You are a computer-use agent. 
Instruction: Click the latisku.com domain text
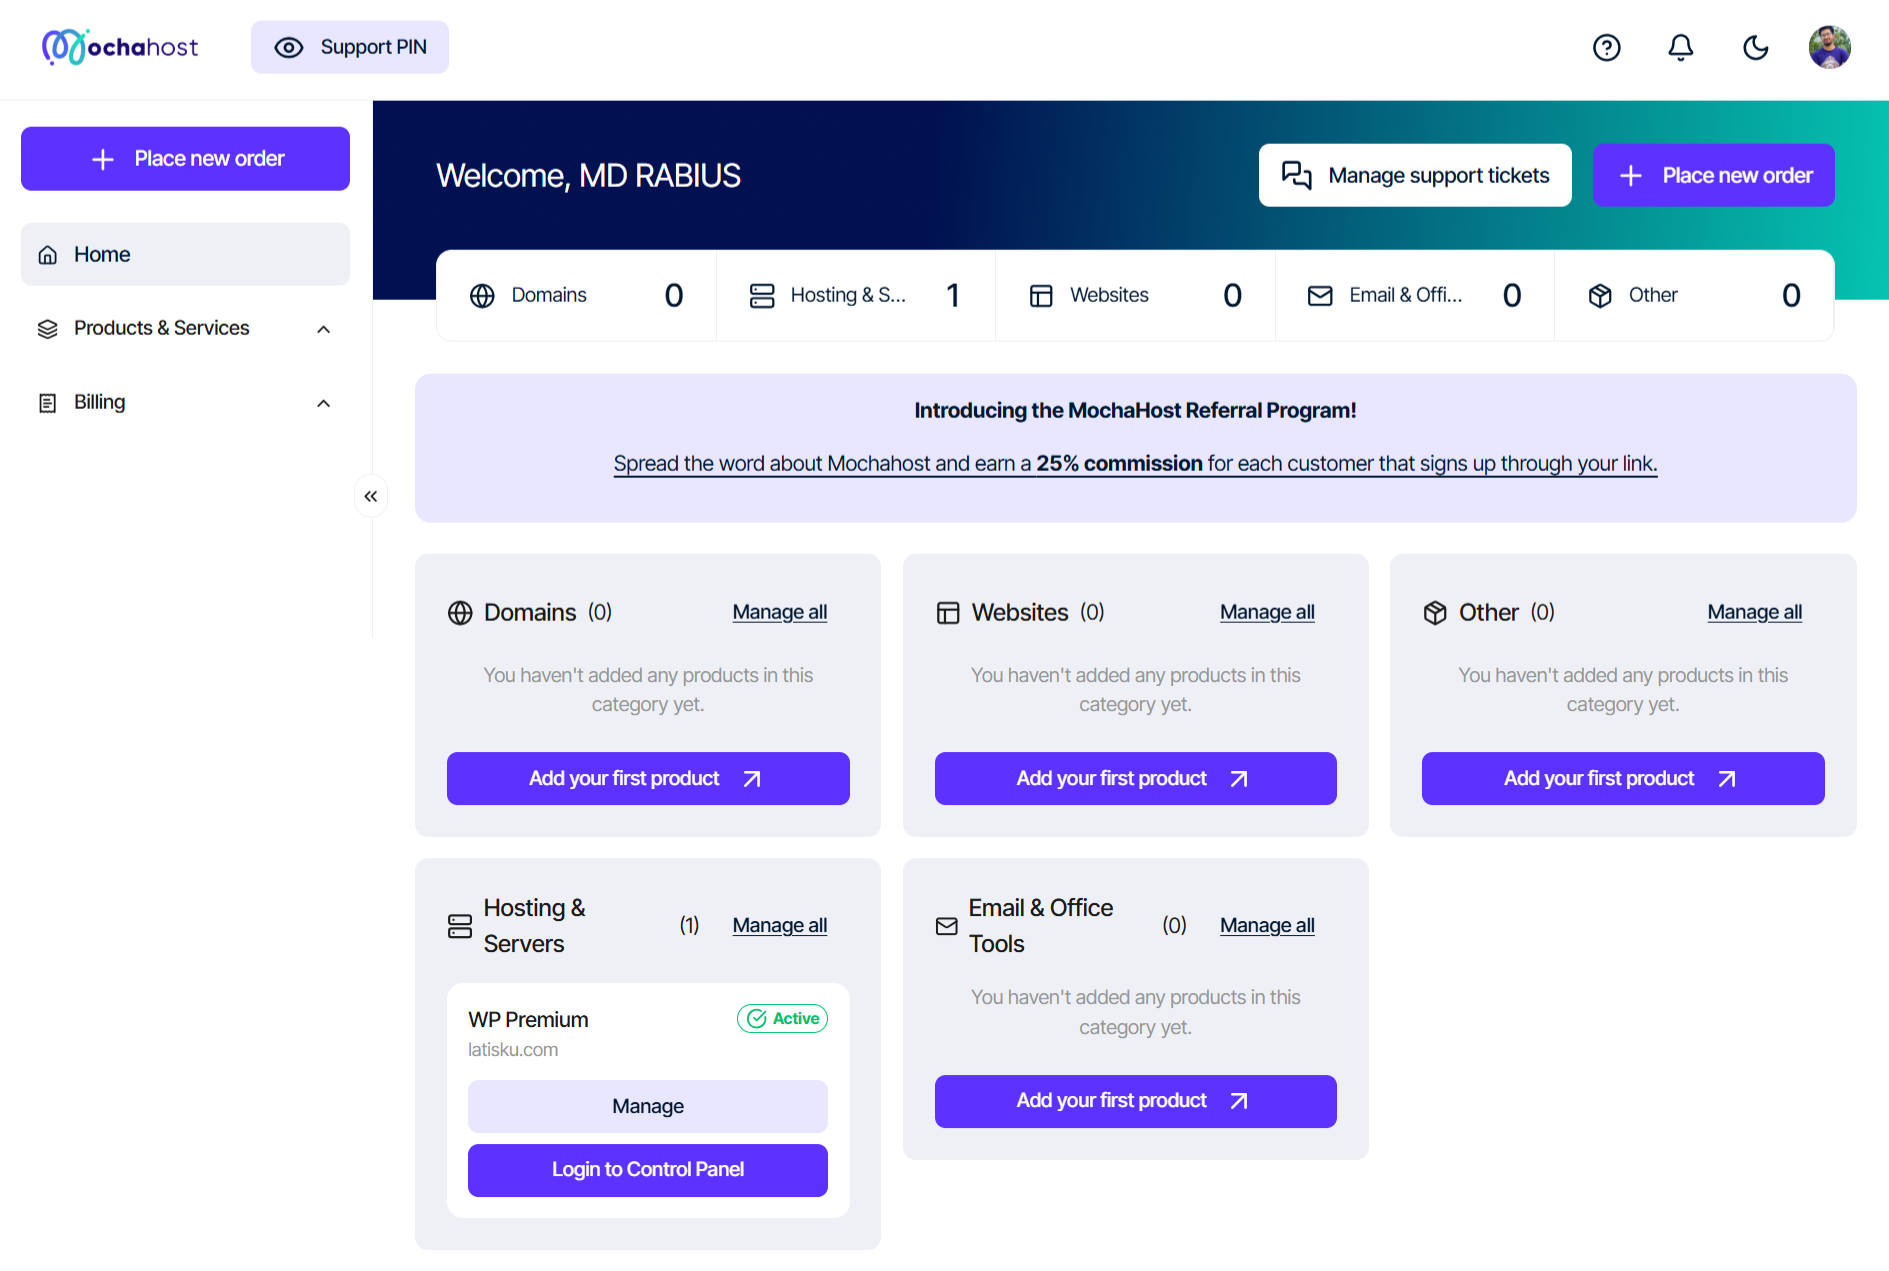[x=513, y=1050]
